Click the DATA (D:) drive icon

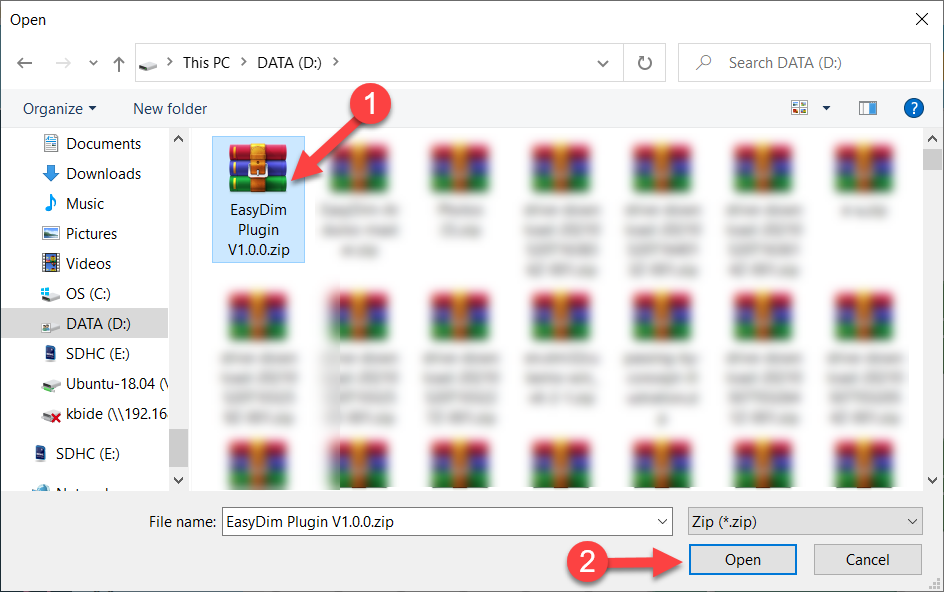click(50, 326)
